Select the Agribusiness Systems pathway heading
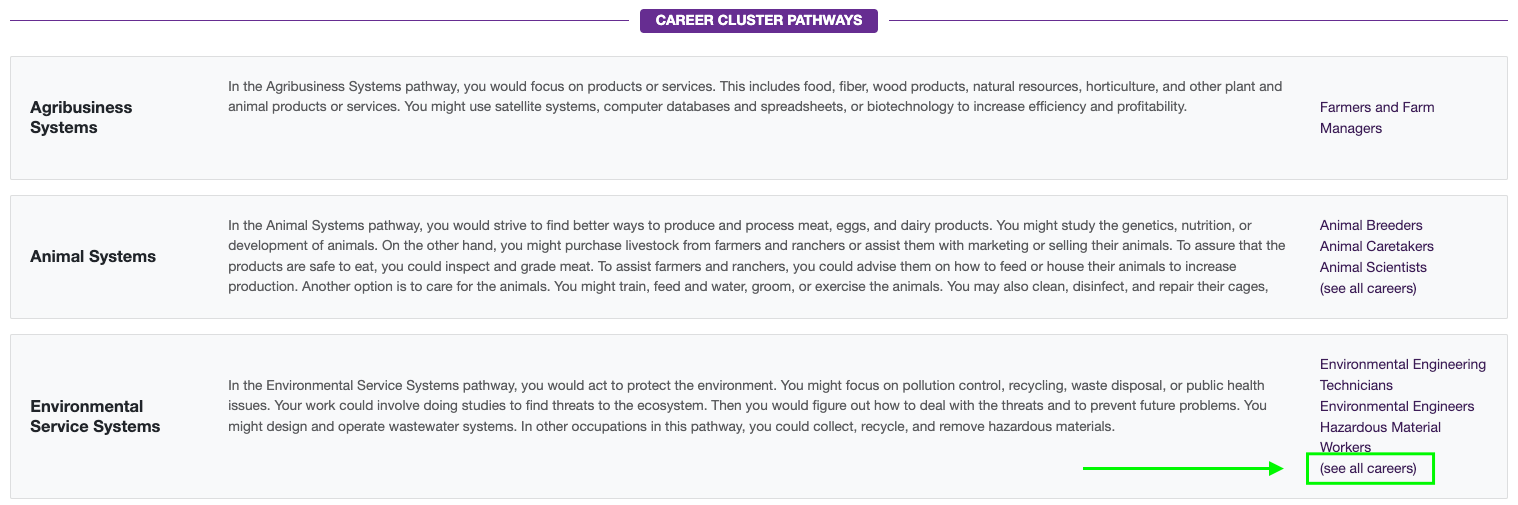 point(81,117)
